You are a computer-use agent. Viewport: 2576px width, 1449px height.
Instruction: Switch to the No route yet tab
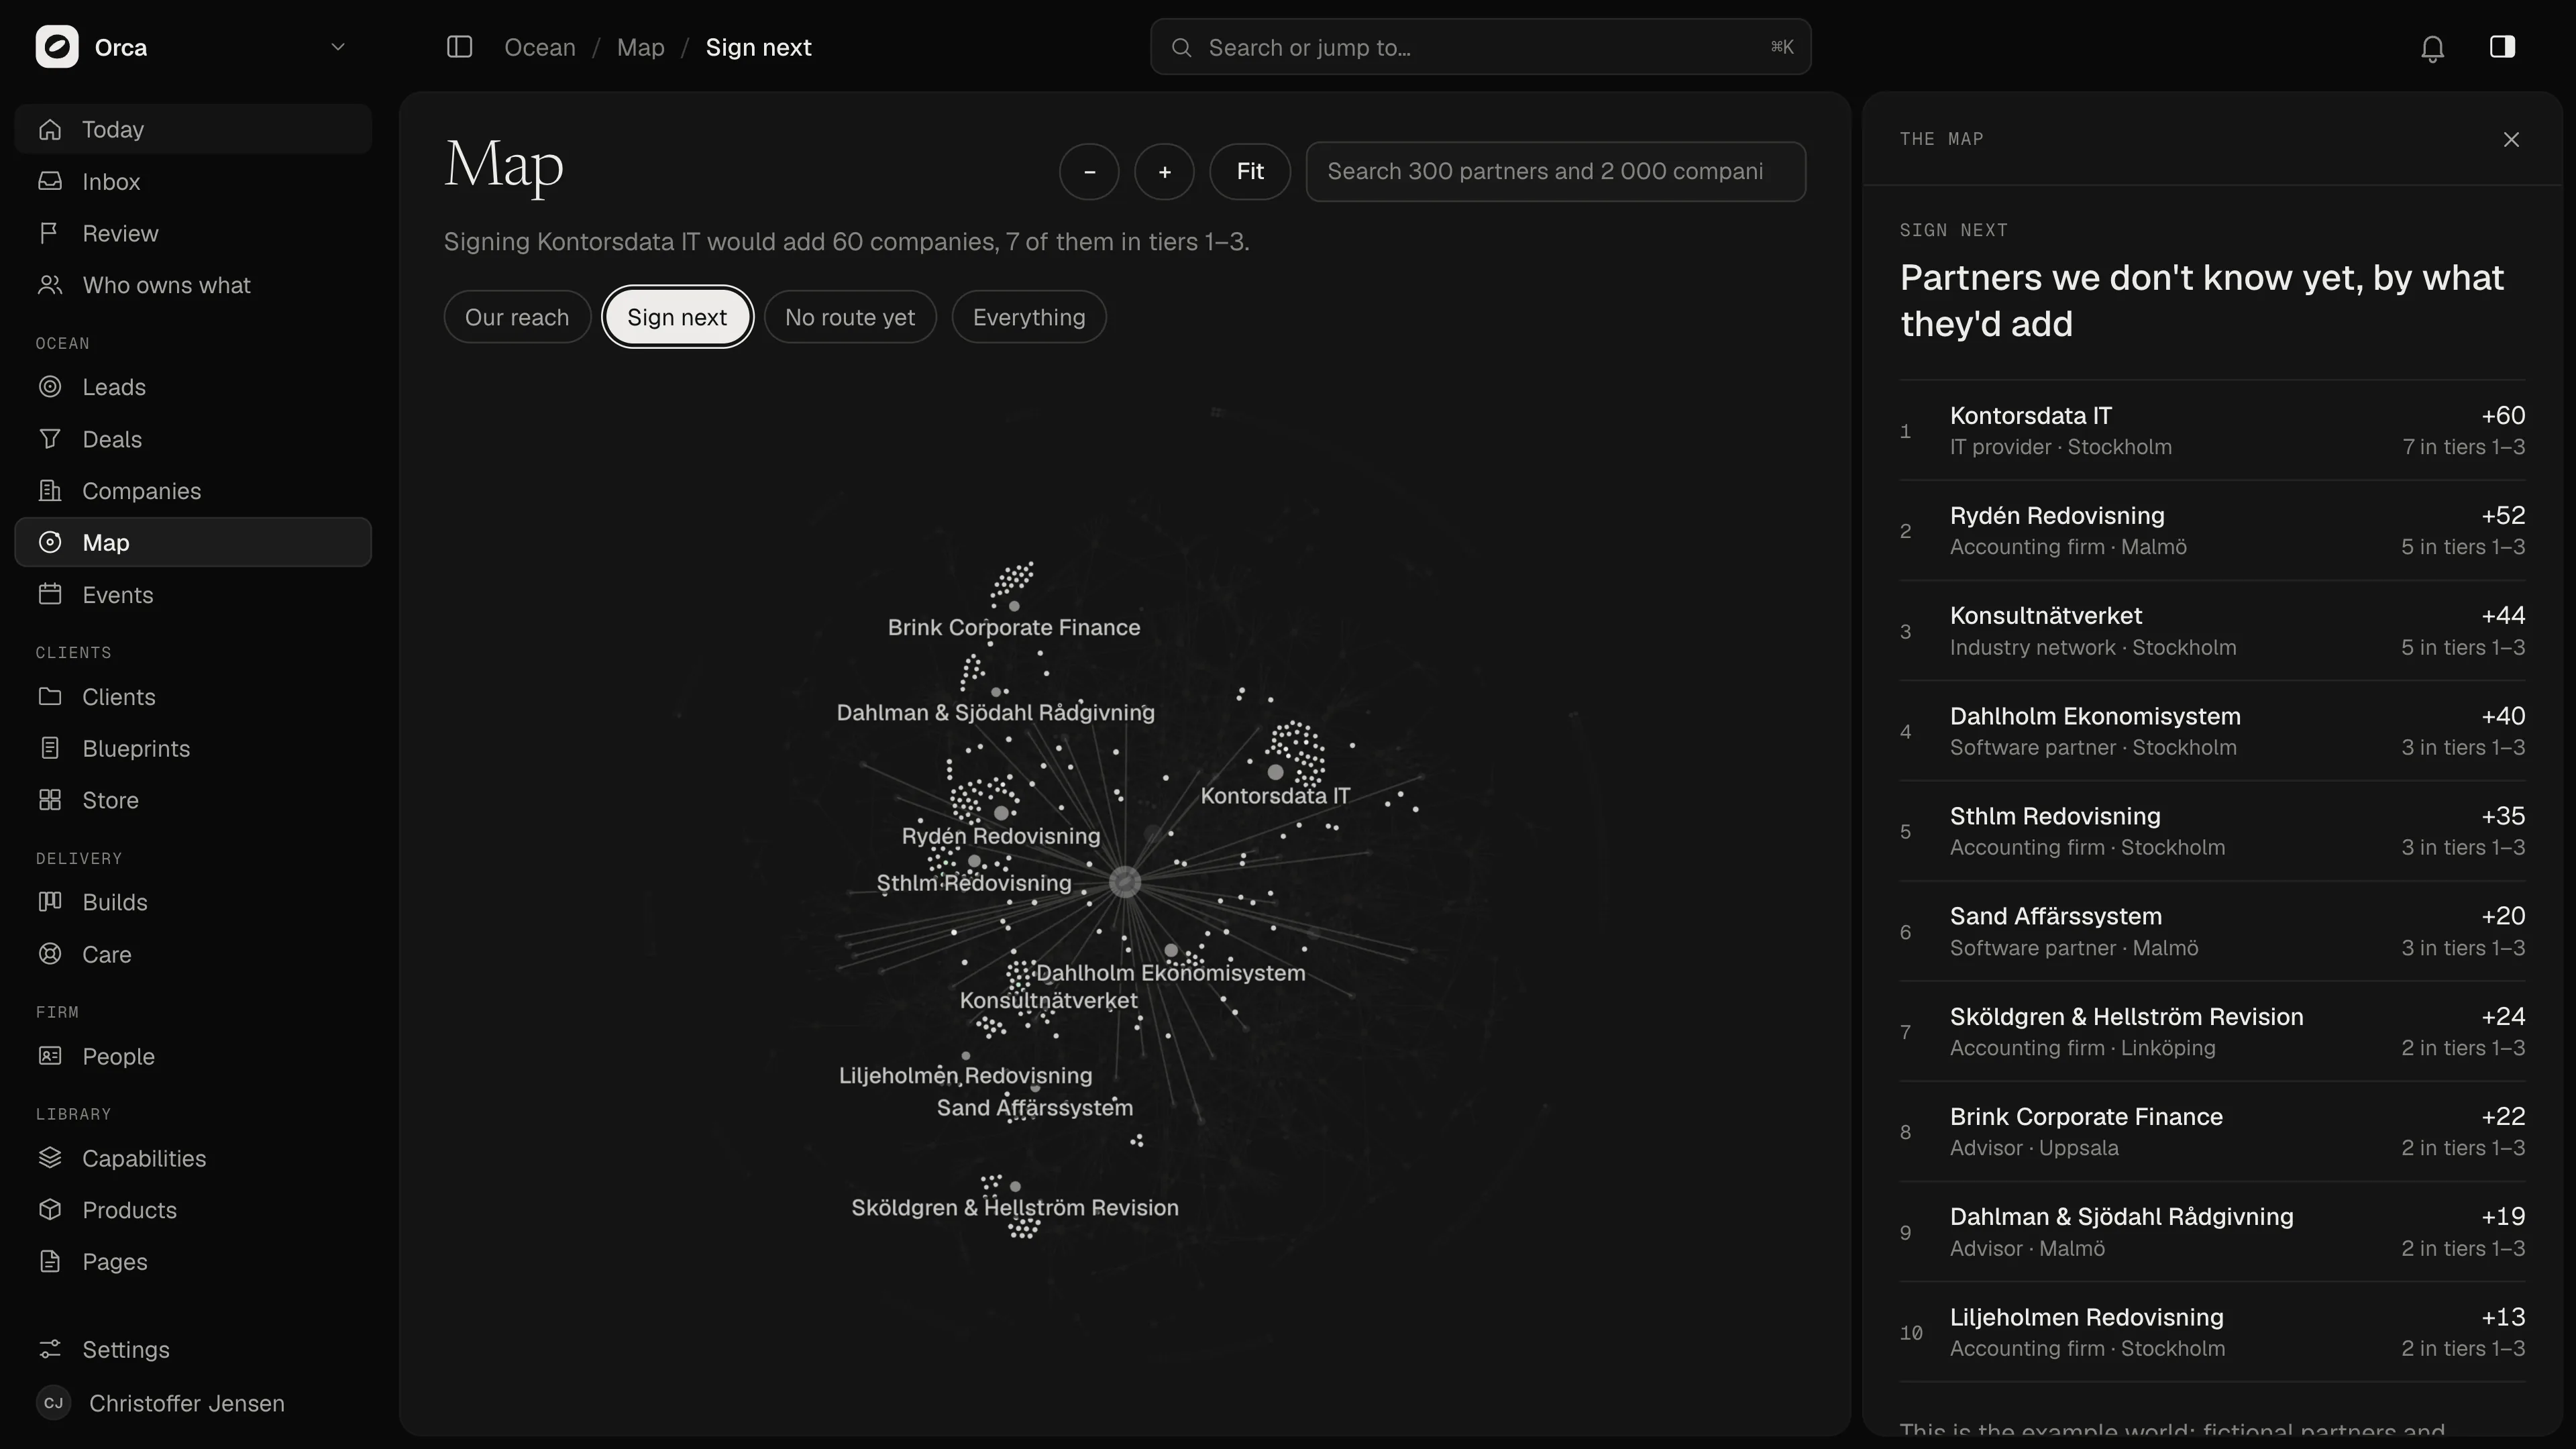tap(850, 317)
